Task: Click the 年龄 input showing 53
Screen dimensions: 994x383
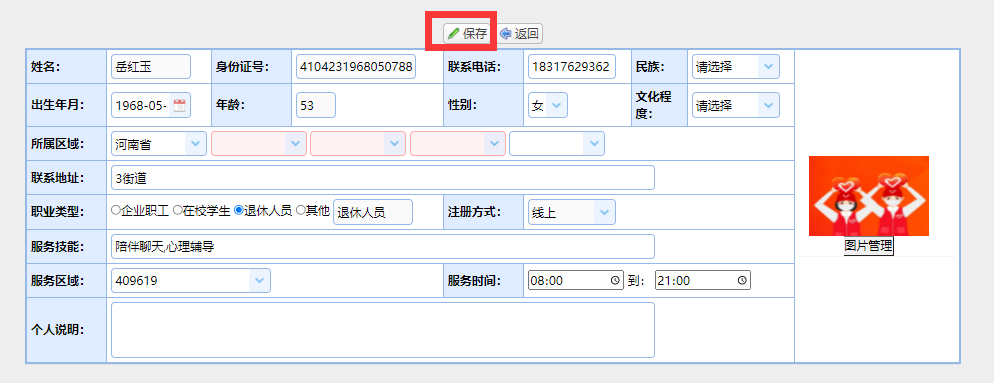Action: (x=316, y=105)
